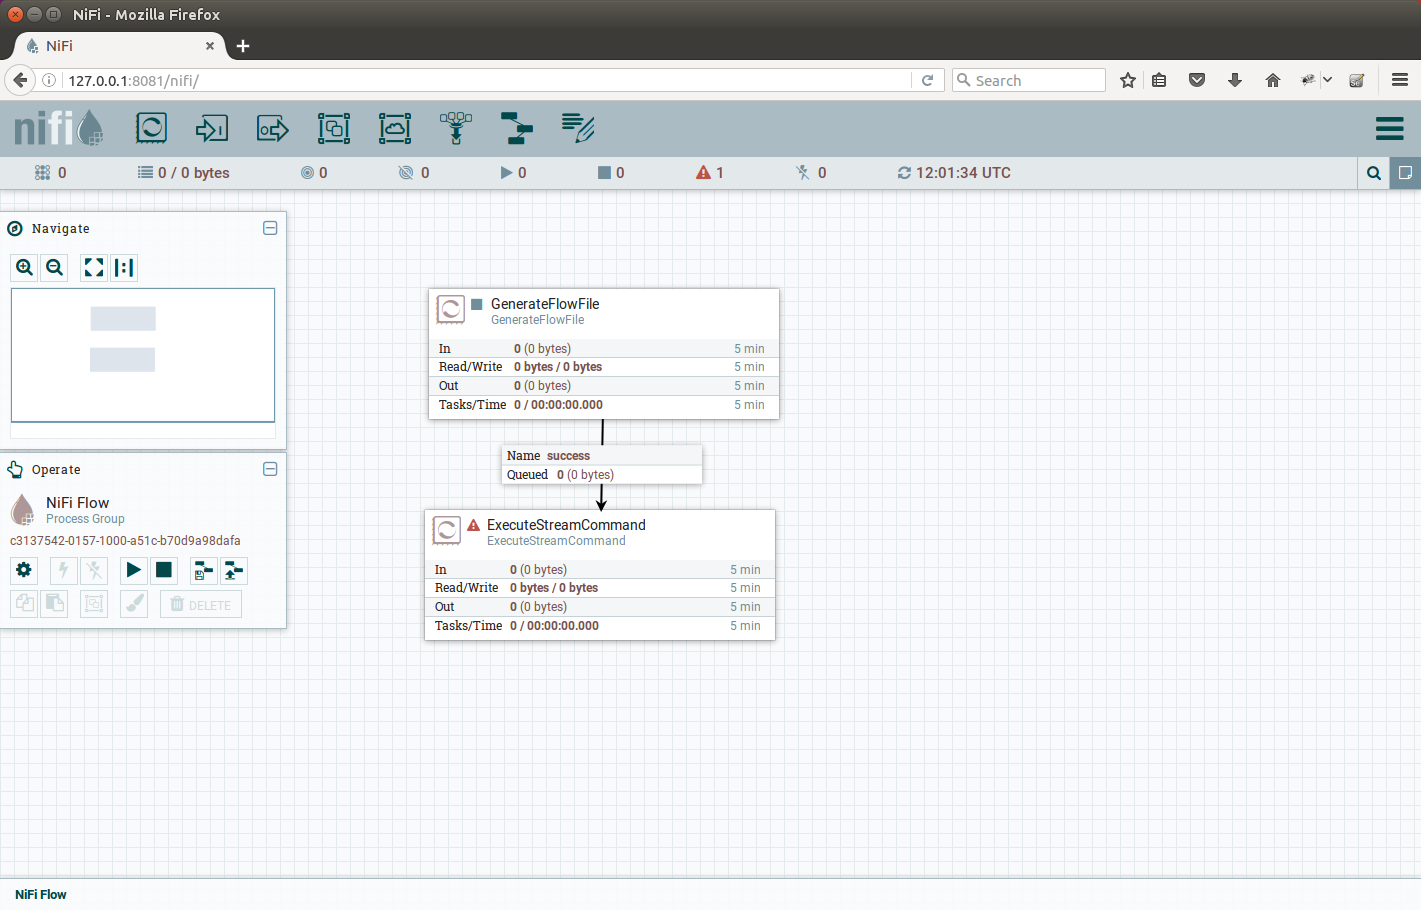
Task: Toggle the bulletin board icon in status bar
Action: (x=1404, y=173)
